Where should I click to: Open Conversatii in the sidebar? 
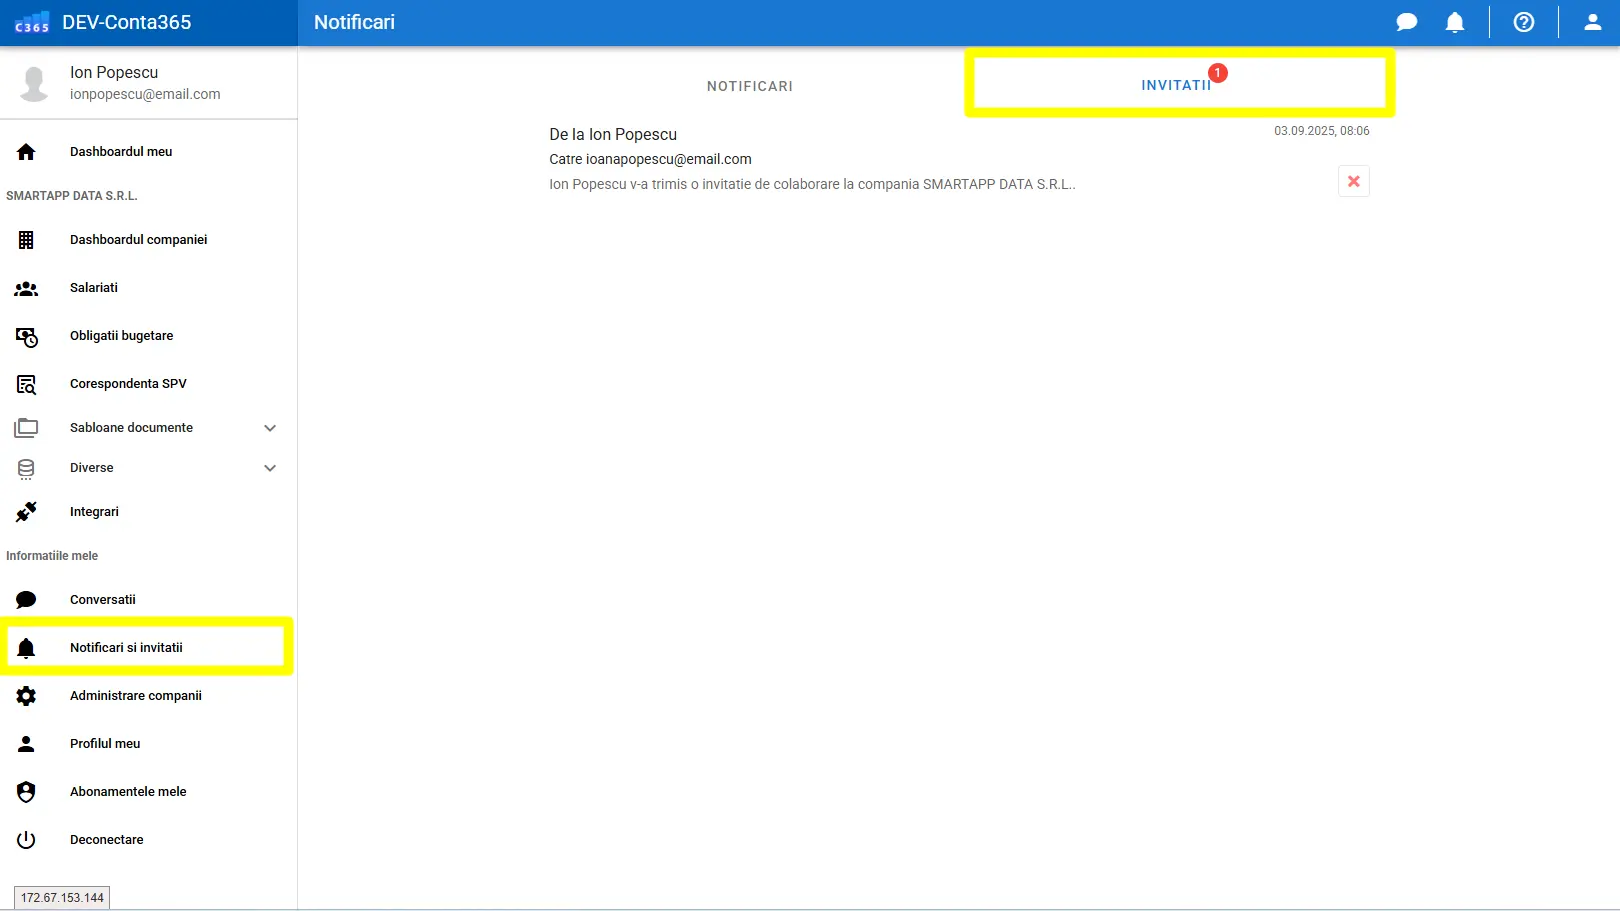click(x=102, y=600)
